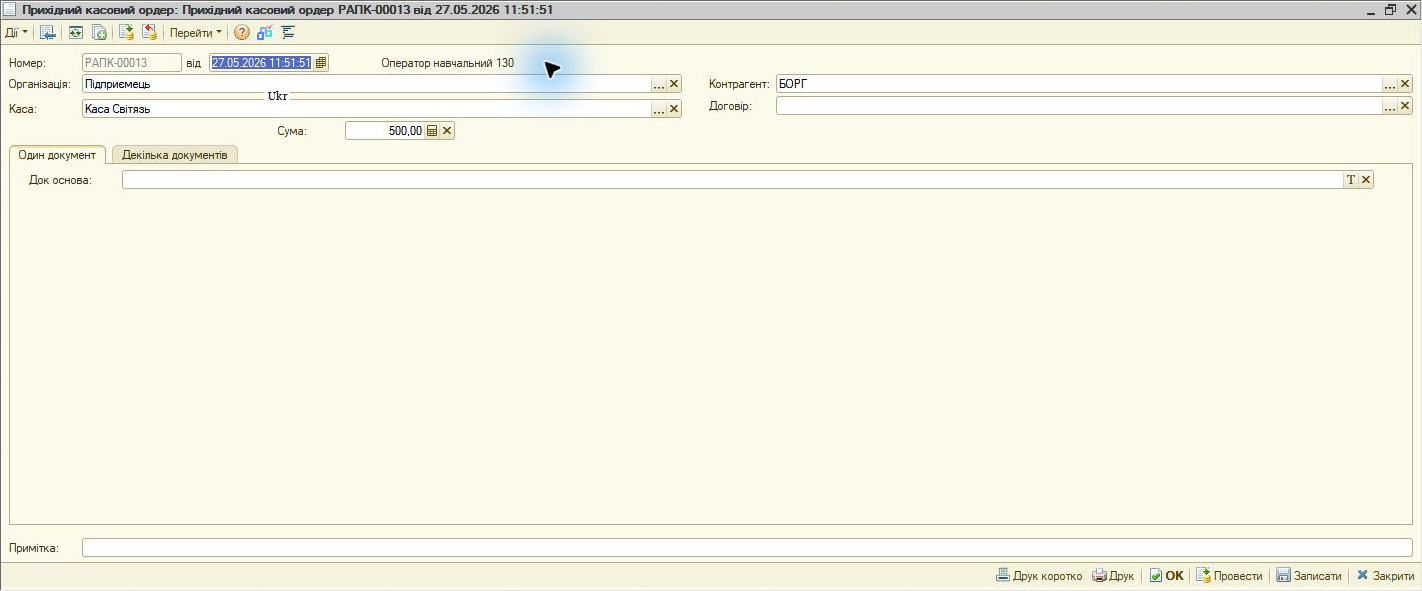Clear the Договір field
This screenshot has height=591, width=1422.
tap(1405, 106)
